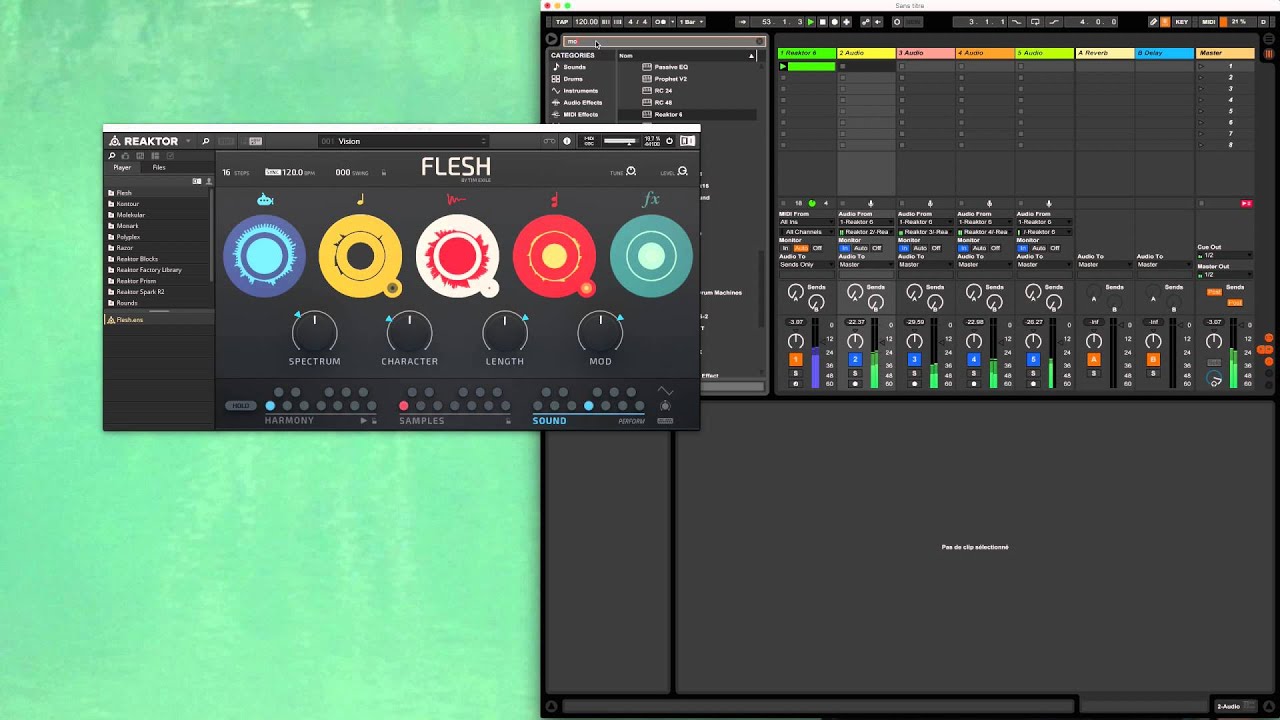Click the Reaktor logo icon
1280x720 pixels.
coord(115,141)
